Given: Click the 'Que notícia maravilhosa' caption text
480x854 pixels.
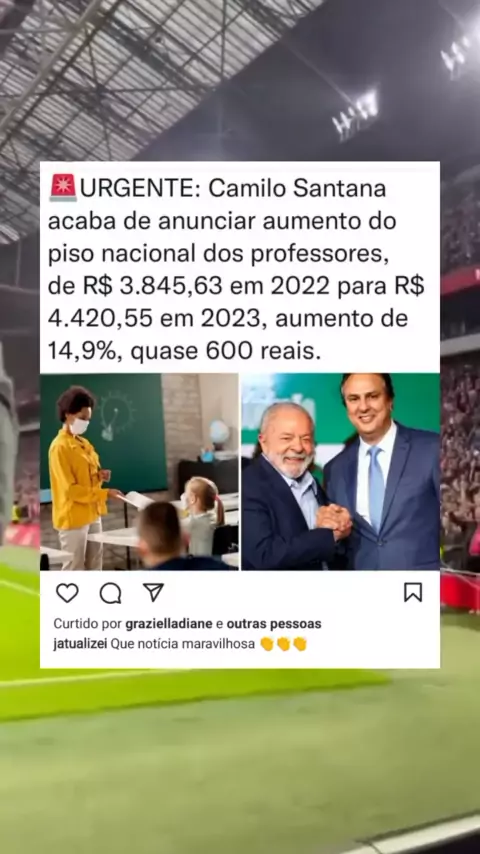Looking at the screenshot, I should click(x=183, y=644).
